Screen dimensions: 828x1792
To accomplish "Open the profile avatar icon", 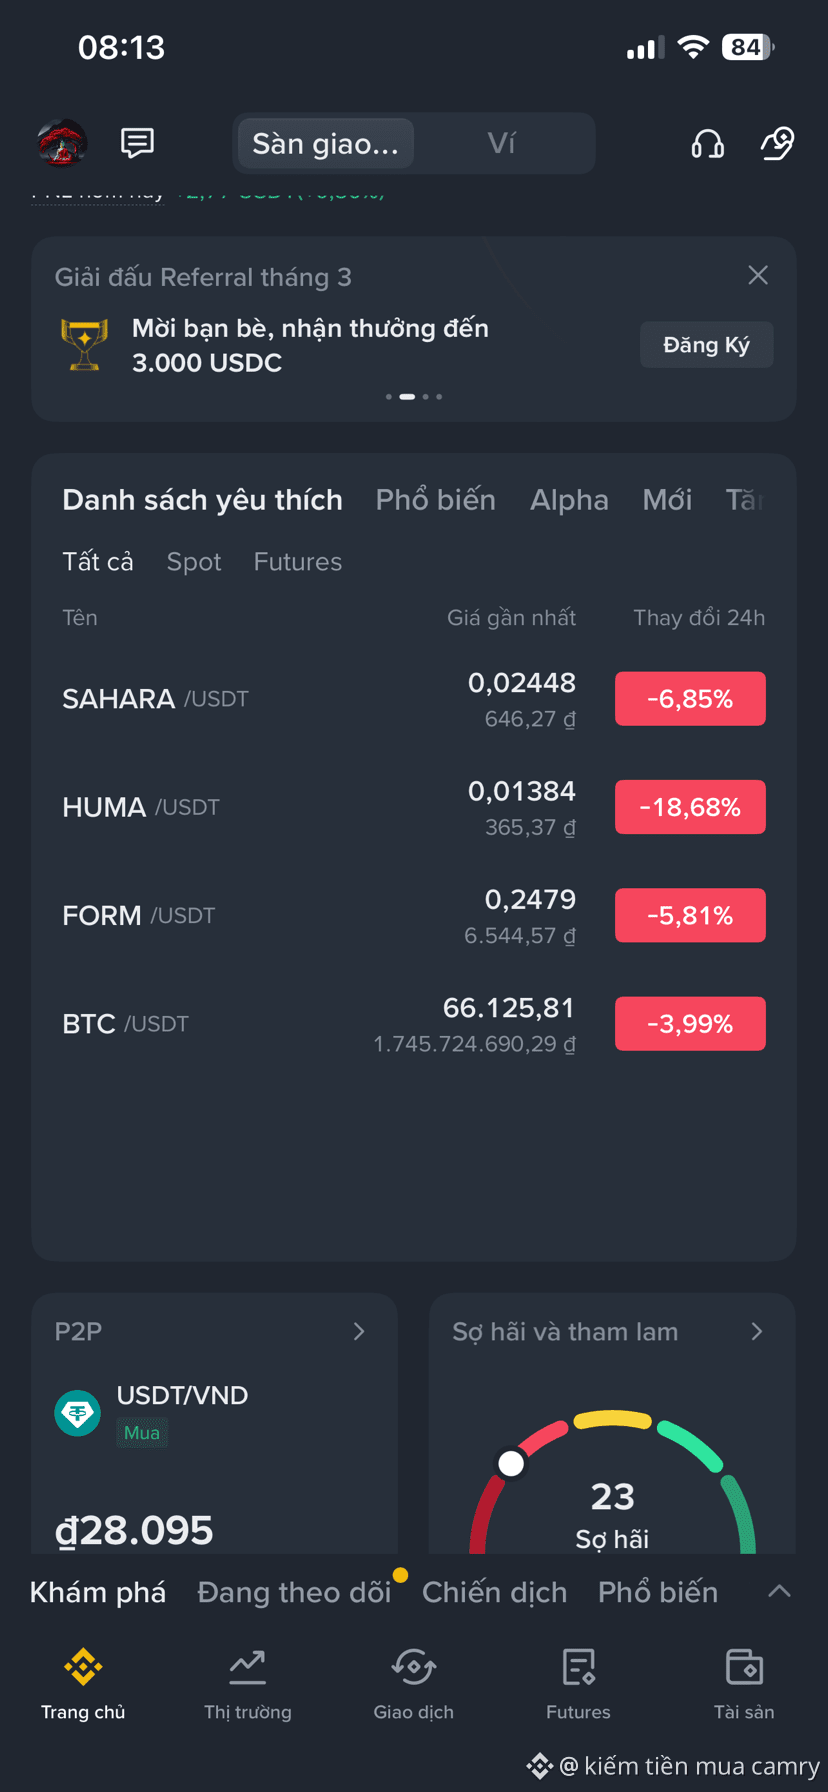I will click(62, 143).
